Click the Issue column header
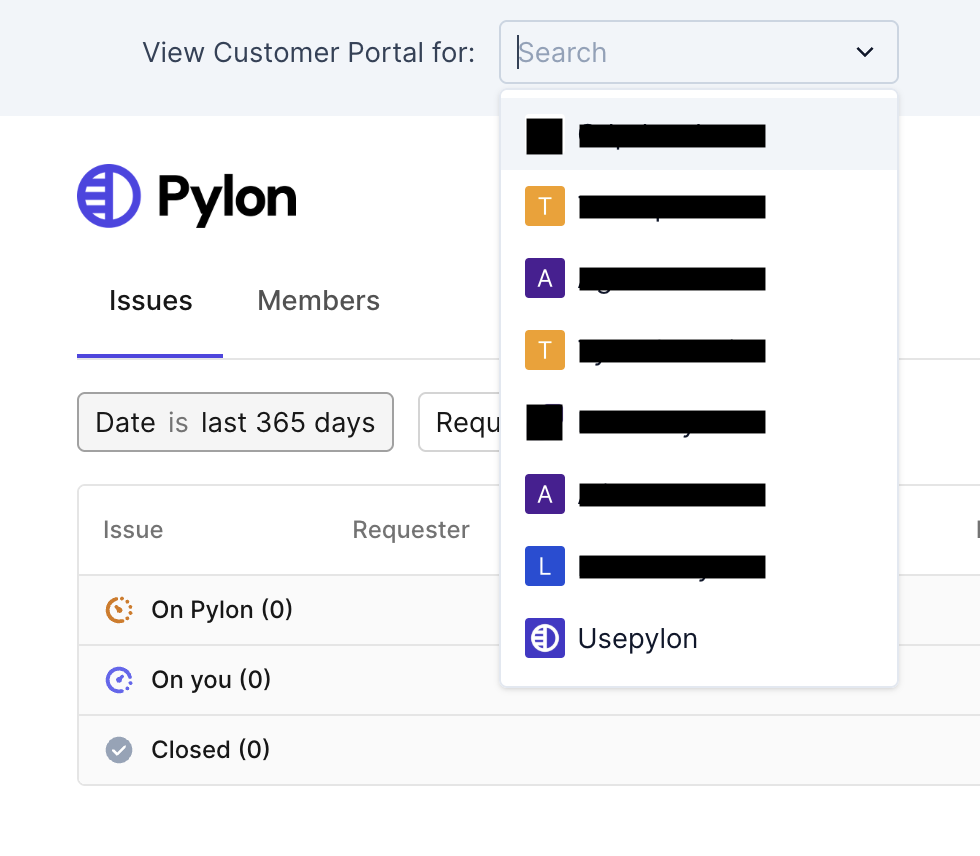Viewport: 980px width, 856px height. [x=133, y=530]
